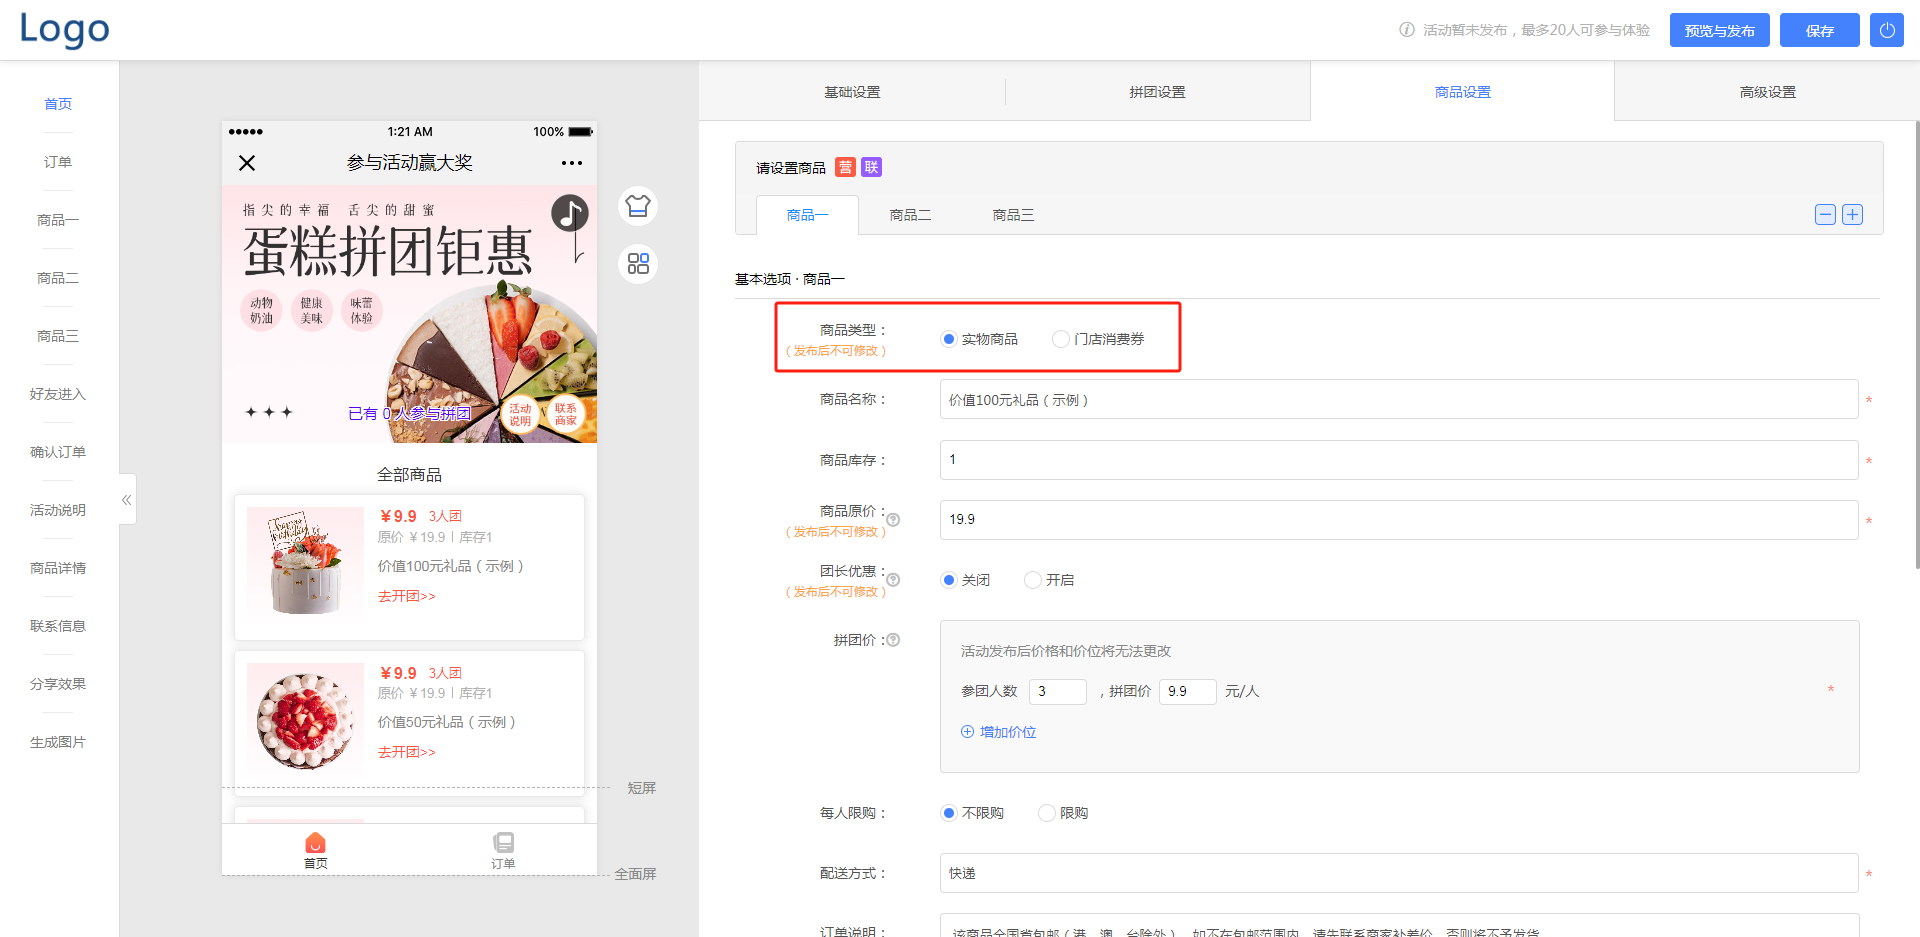Click the right-side vertical scrollbar
The image size is (1920, 937).
[1916, 345]
